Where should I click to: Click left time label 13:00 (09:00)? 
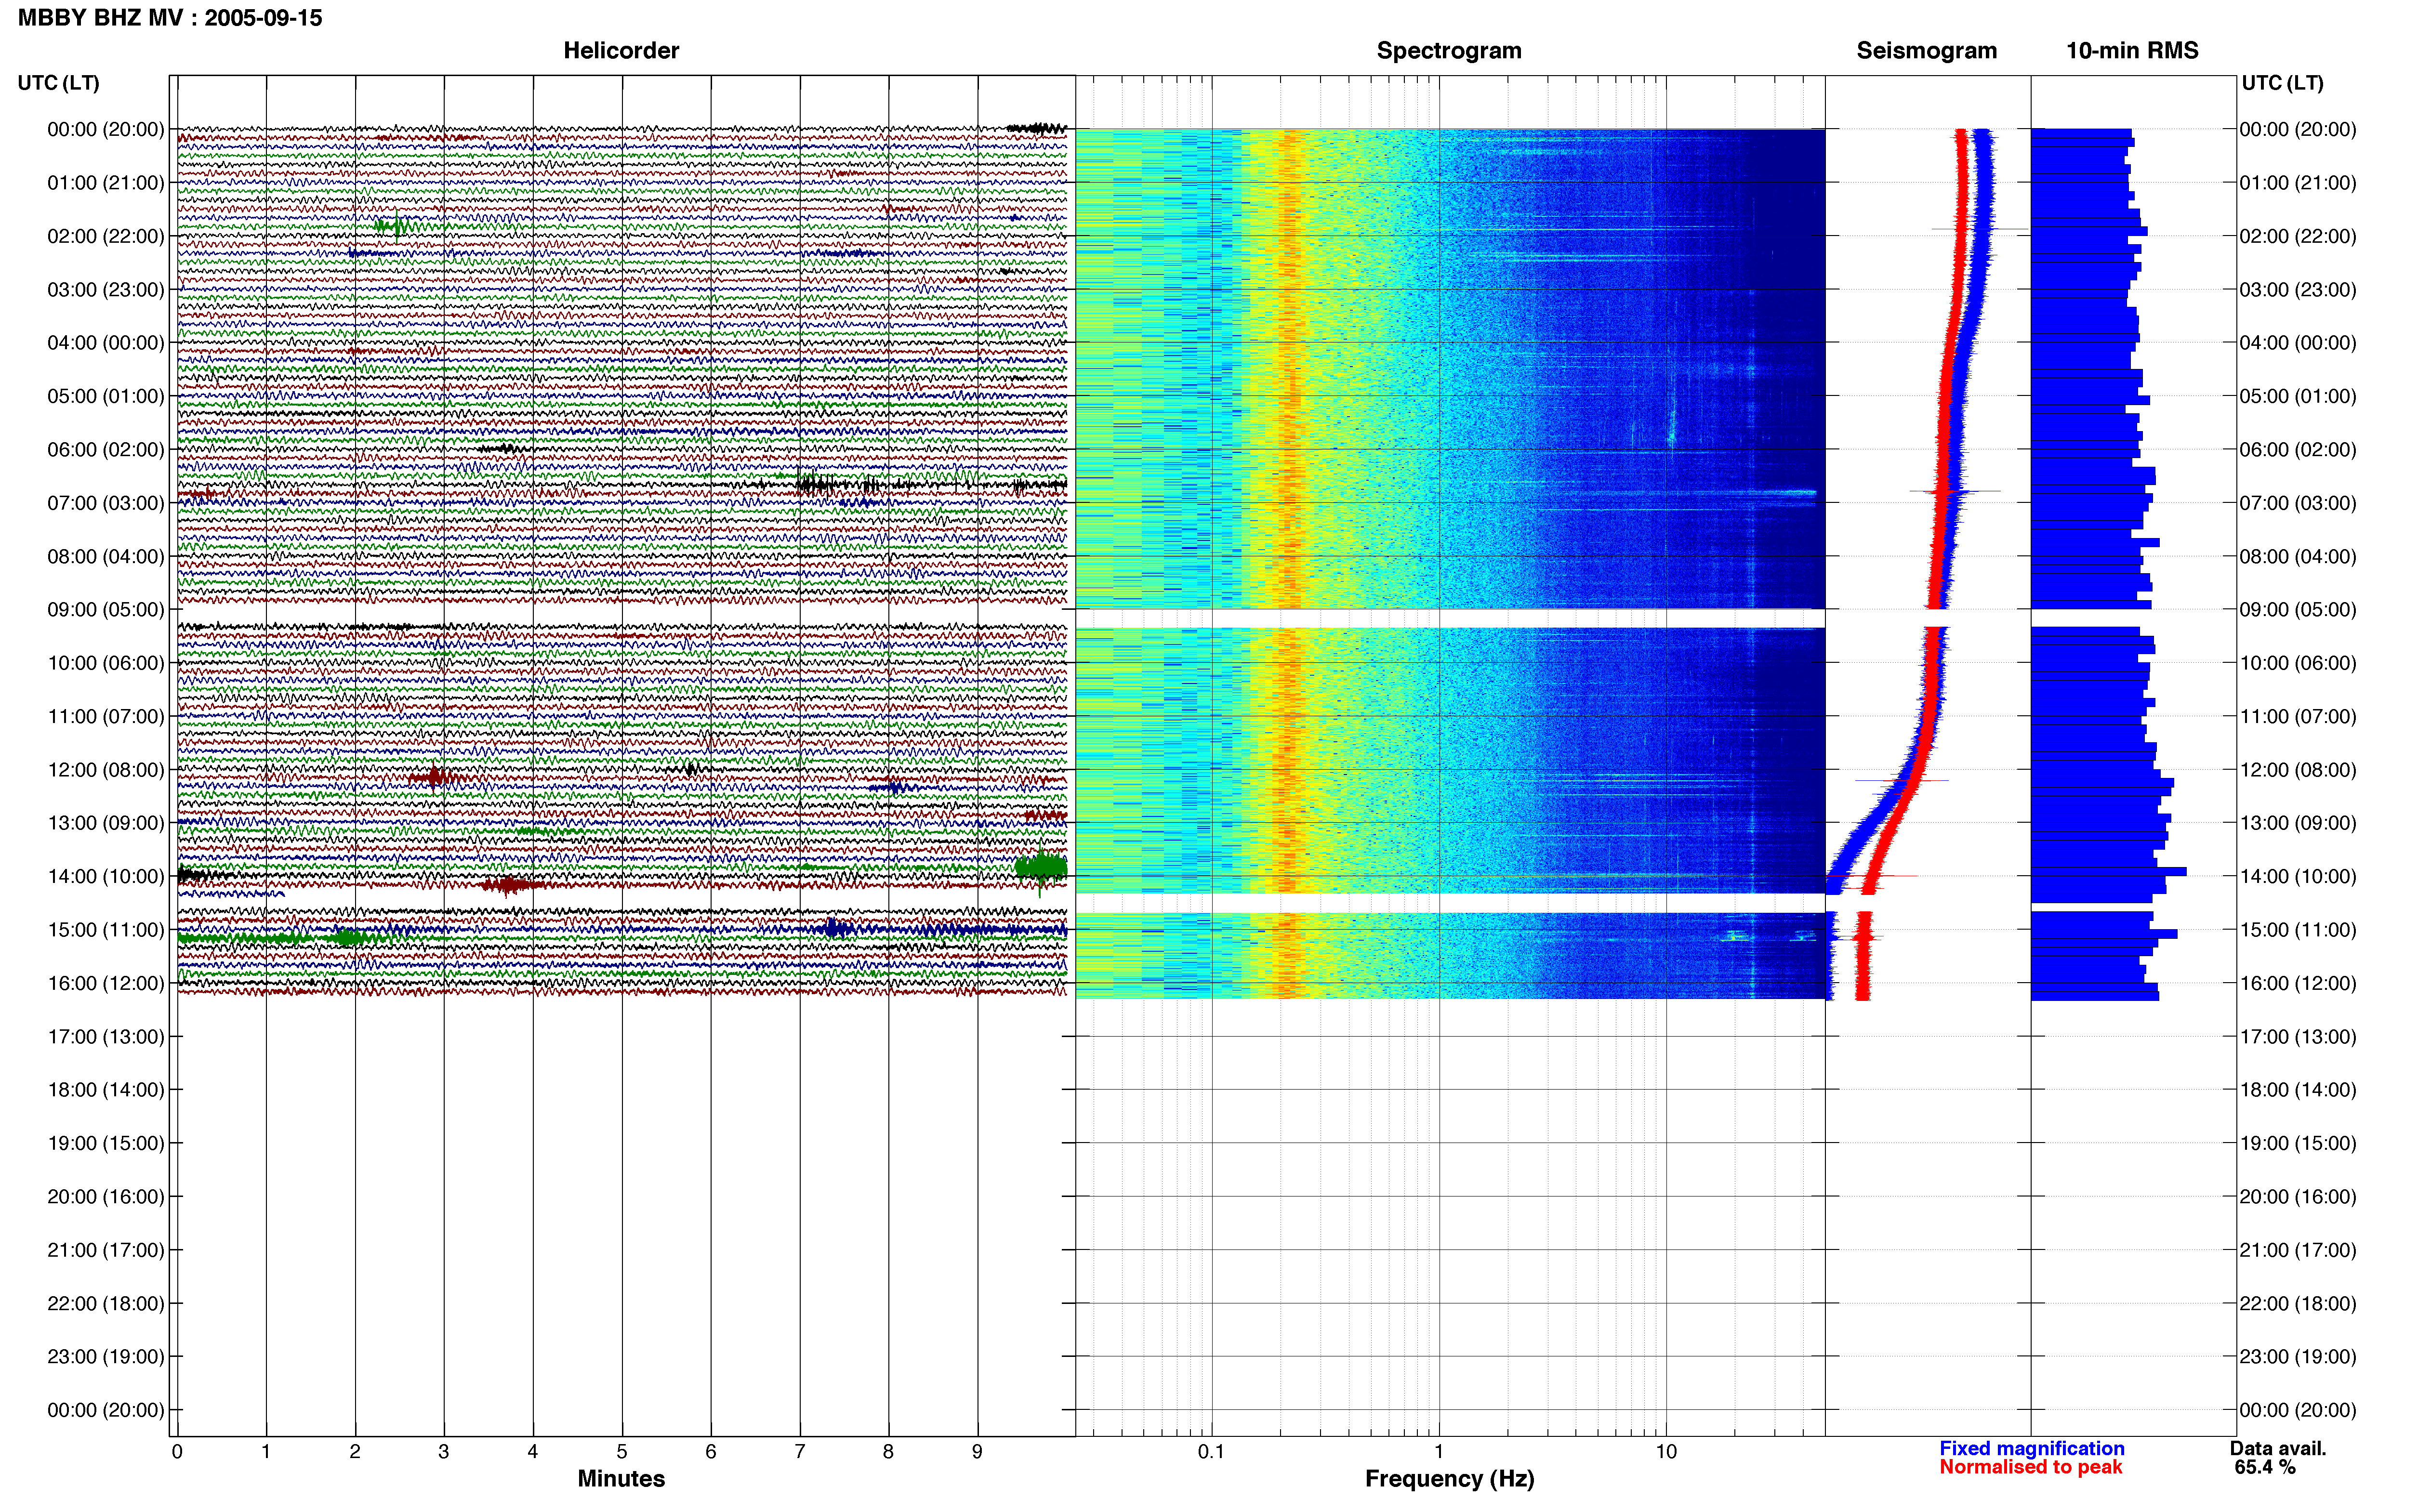(106, 823)
